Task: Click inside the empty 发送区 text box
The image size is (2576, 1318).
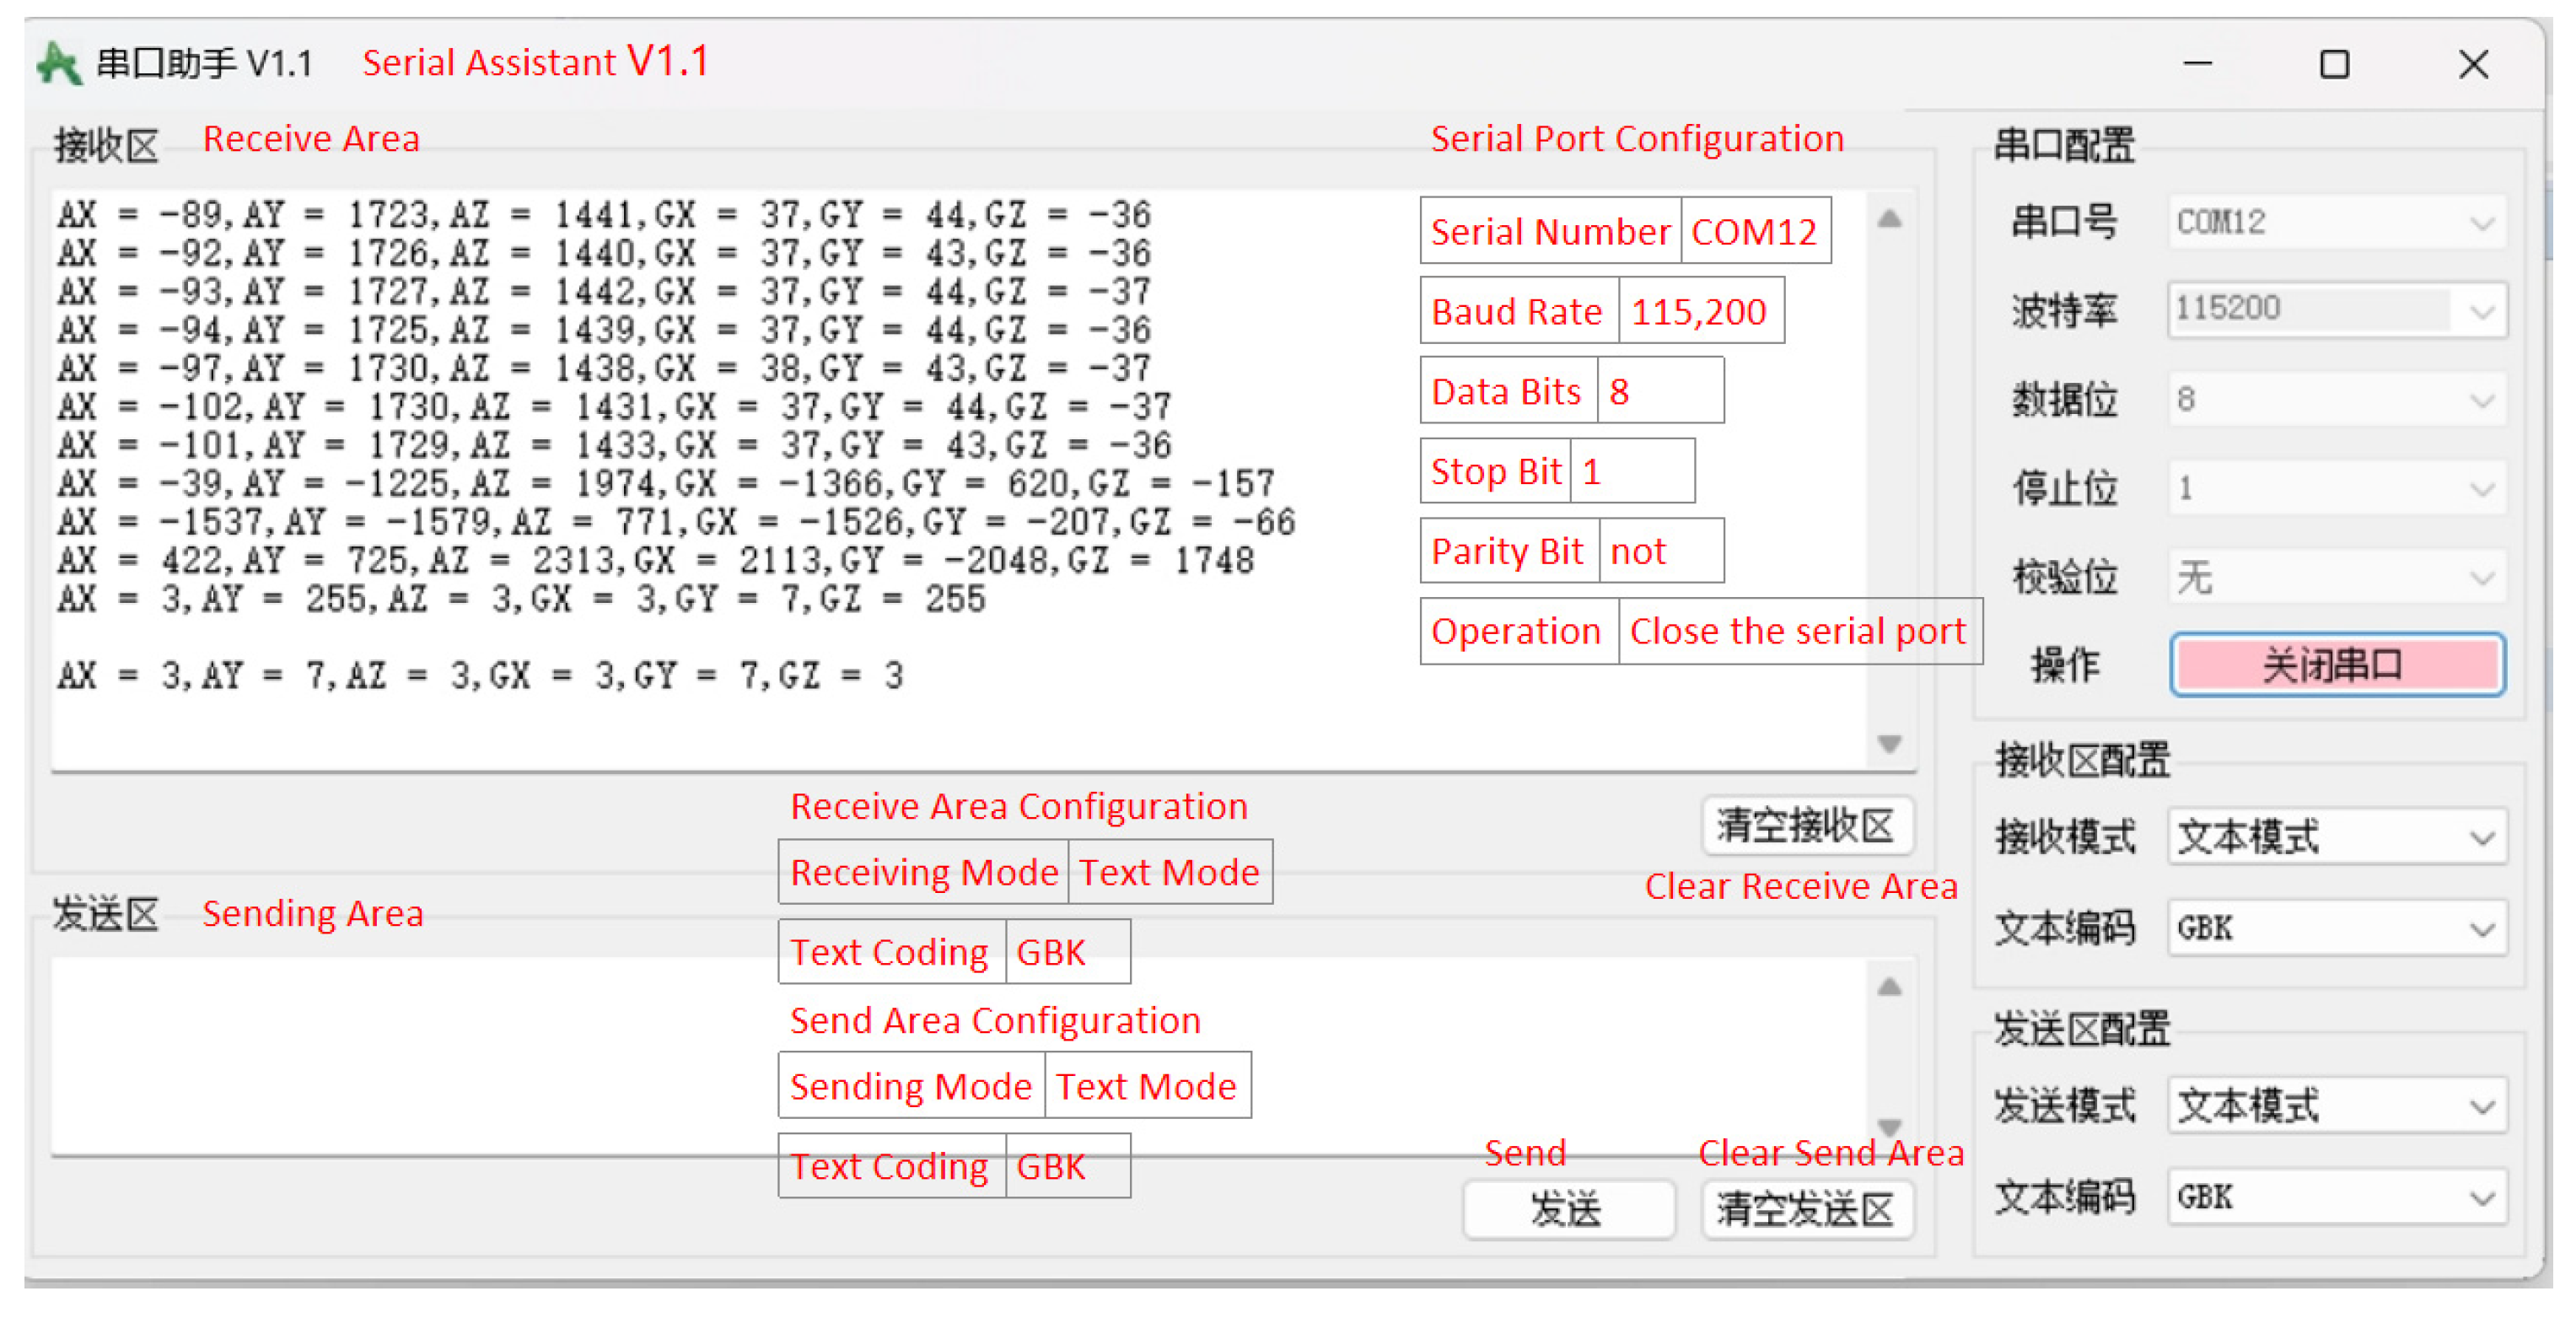Action: [x=958, y=1057]
